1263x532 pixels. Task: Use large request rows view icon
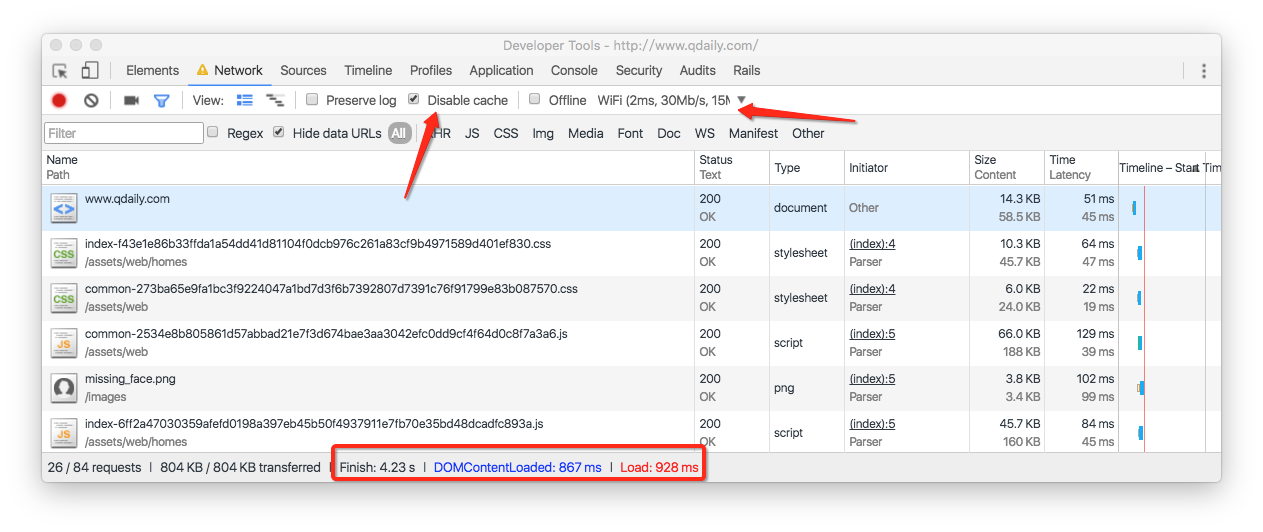pyautogui.click(x=245, y=100)
